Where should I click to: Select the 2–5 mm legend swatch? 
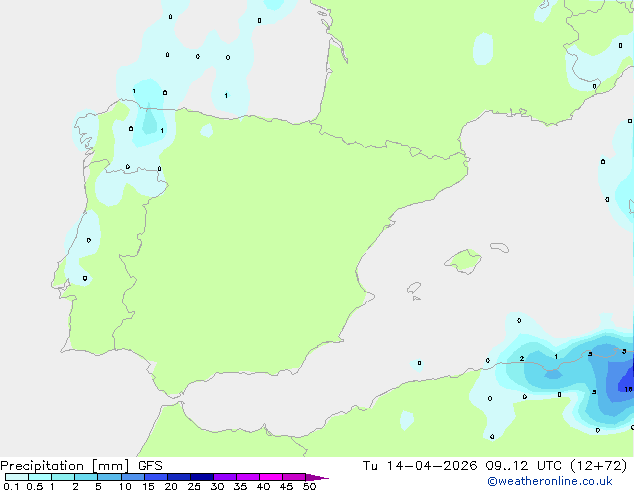click(86, 477)
